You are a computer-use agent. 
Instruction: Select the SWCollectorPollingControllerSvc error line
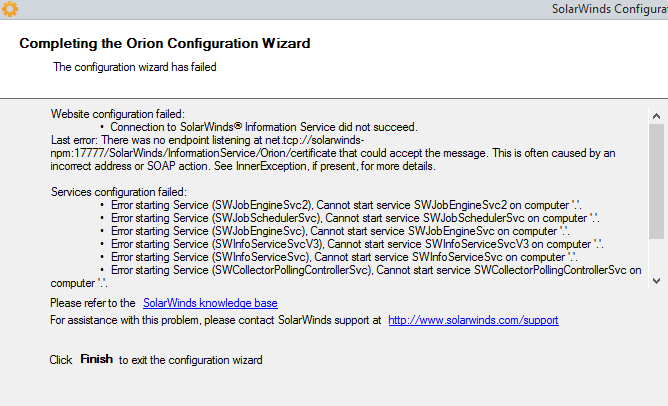(x=346, y=276)
